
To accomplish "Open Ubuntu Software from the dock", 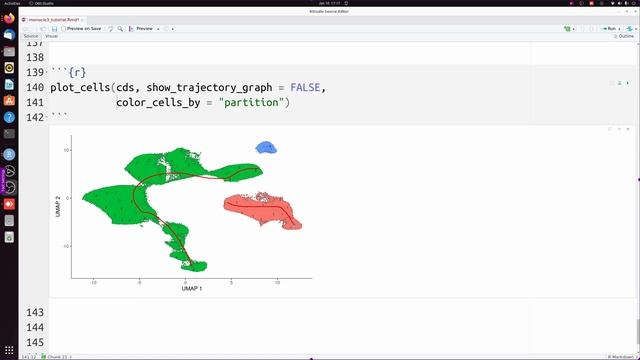I will click(x=9, y=101).
